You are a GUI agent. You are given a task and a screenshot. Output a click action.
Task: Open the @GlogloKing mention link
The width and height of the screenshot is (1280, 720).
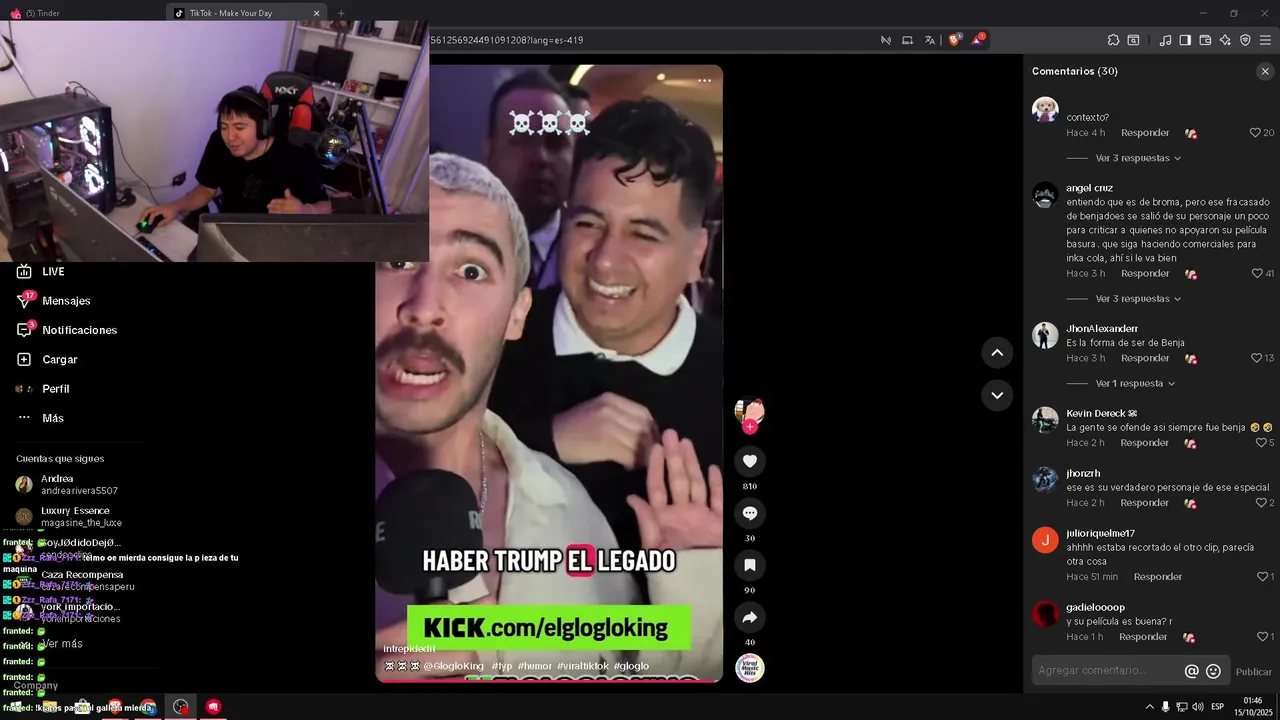click(453, 666)
